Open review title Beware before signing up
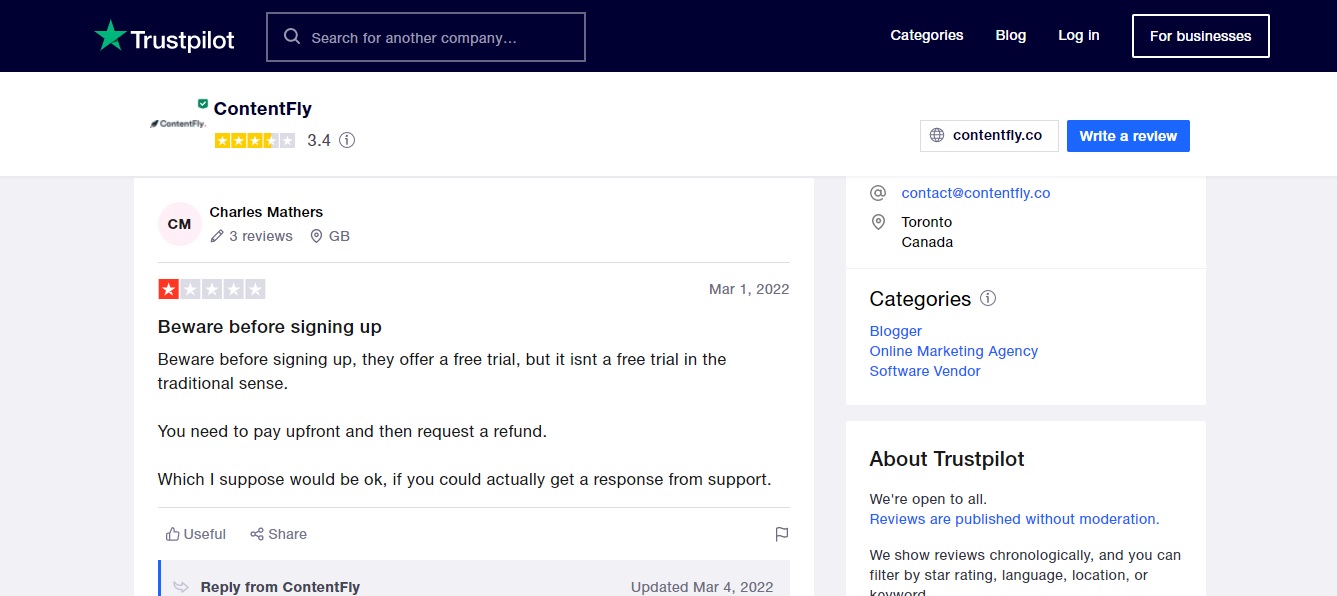 (270, 327)
